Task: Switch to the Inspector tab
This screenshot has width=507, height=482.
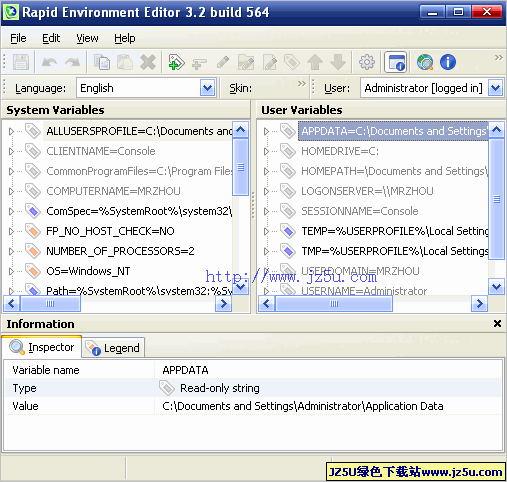Action: (x=42, y=347)
